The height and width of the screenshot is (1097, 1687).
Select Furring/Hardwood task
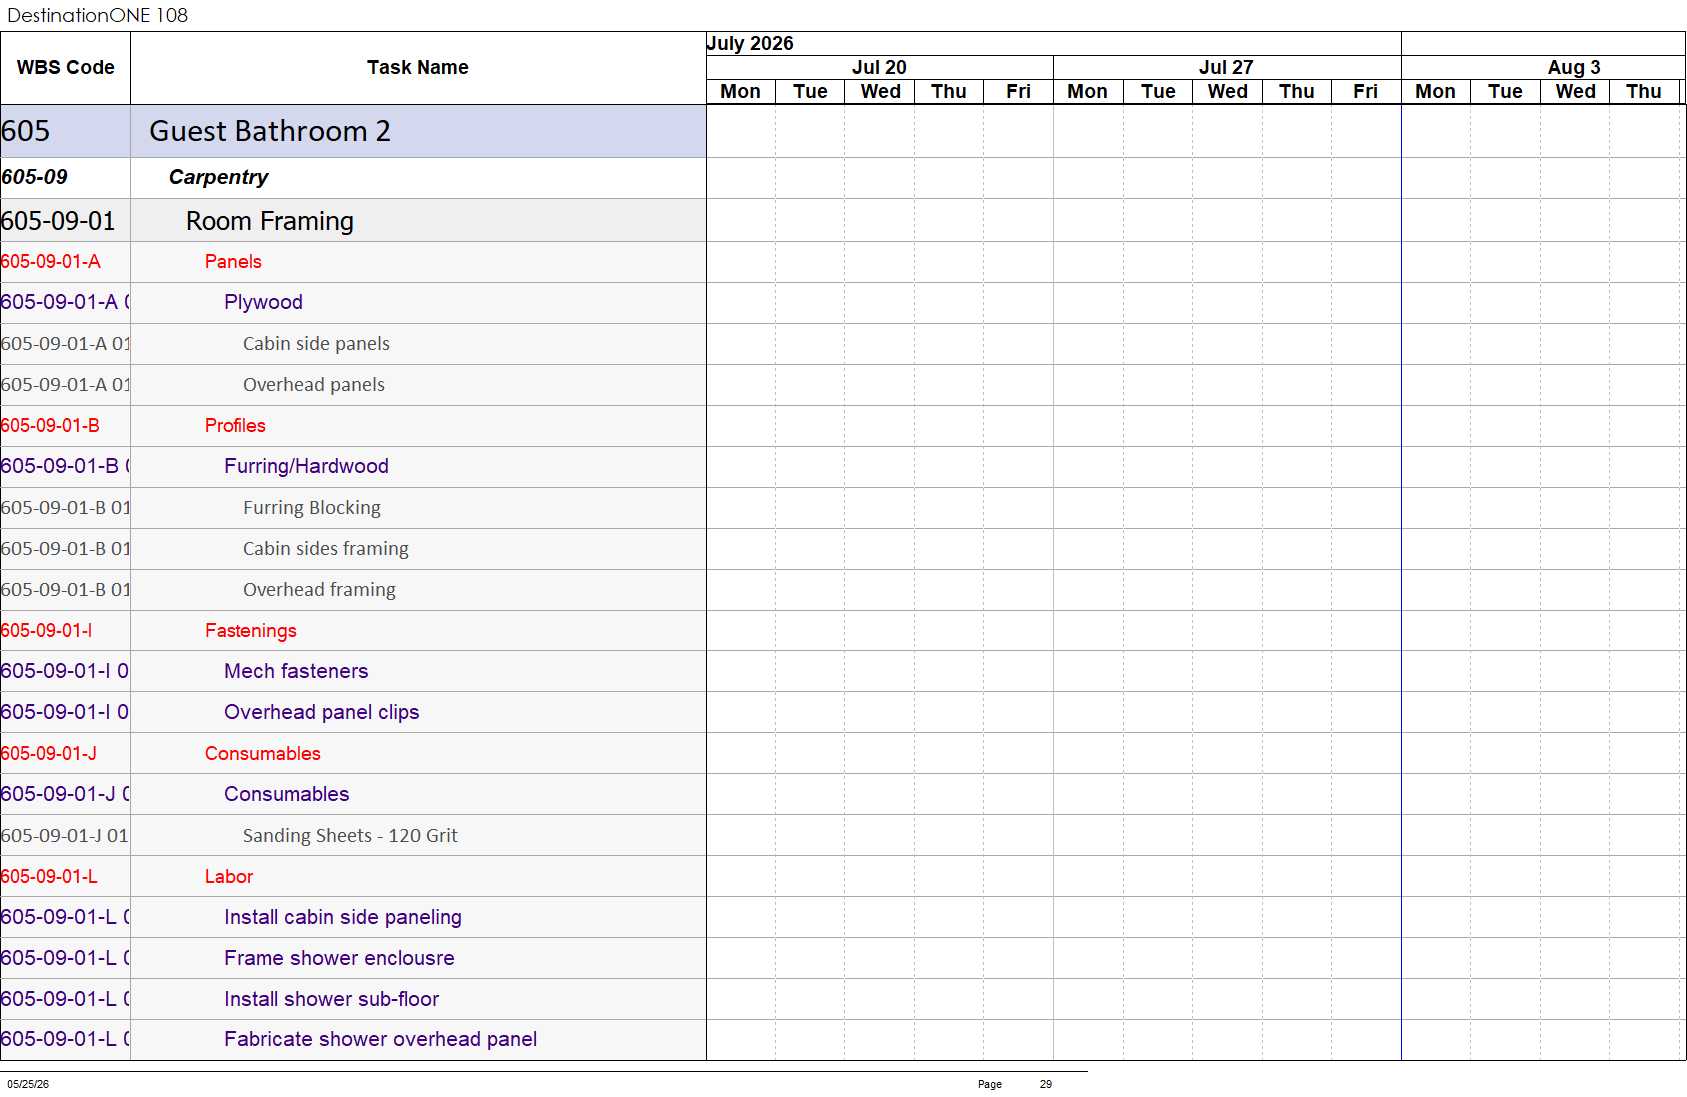tap(353, 466)
